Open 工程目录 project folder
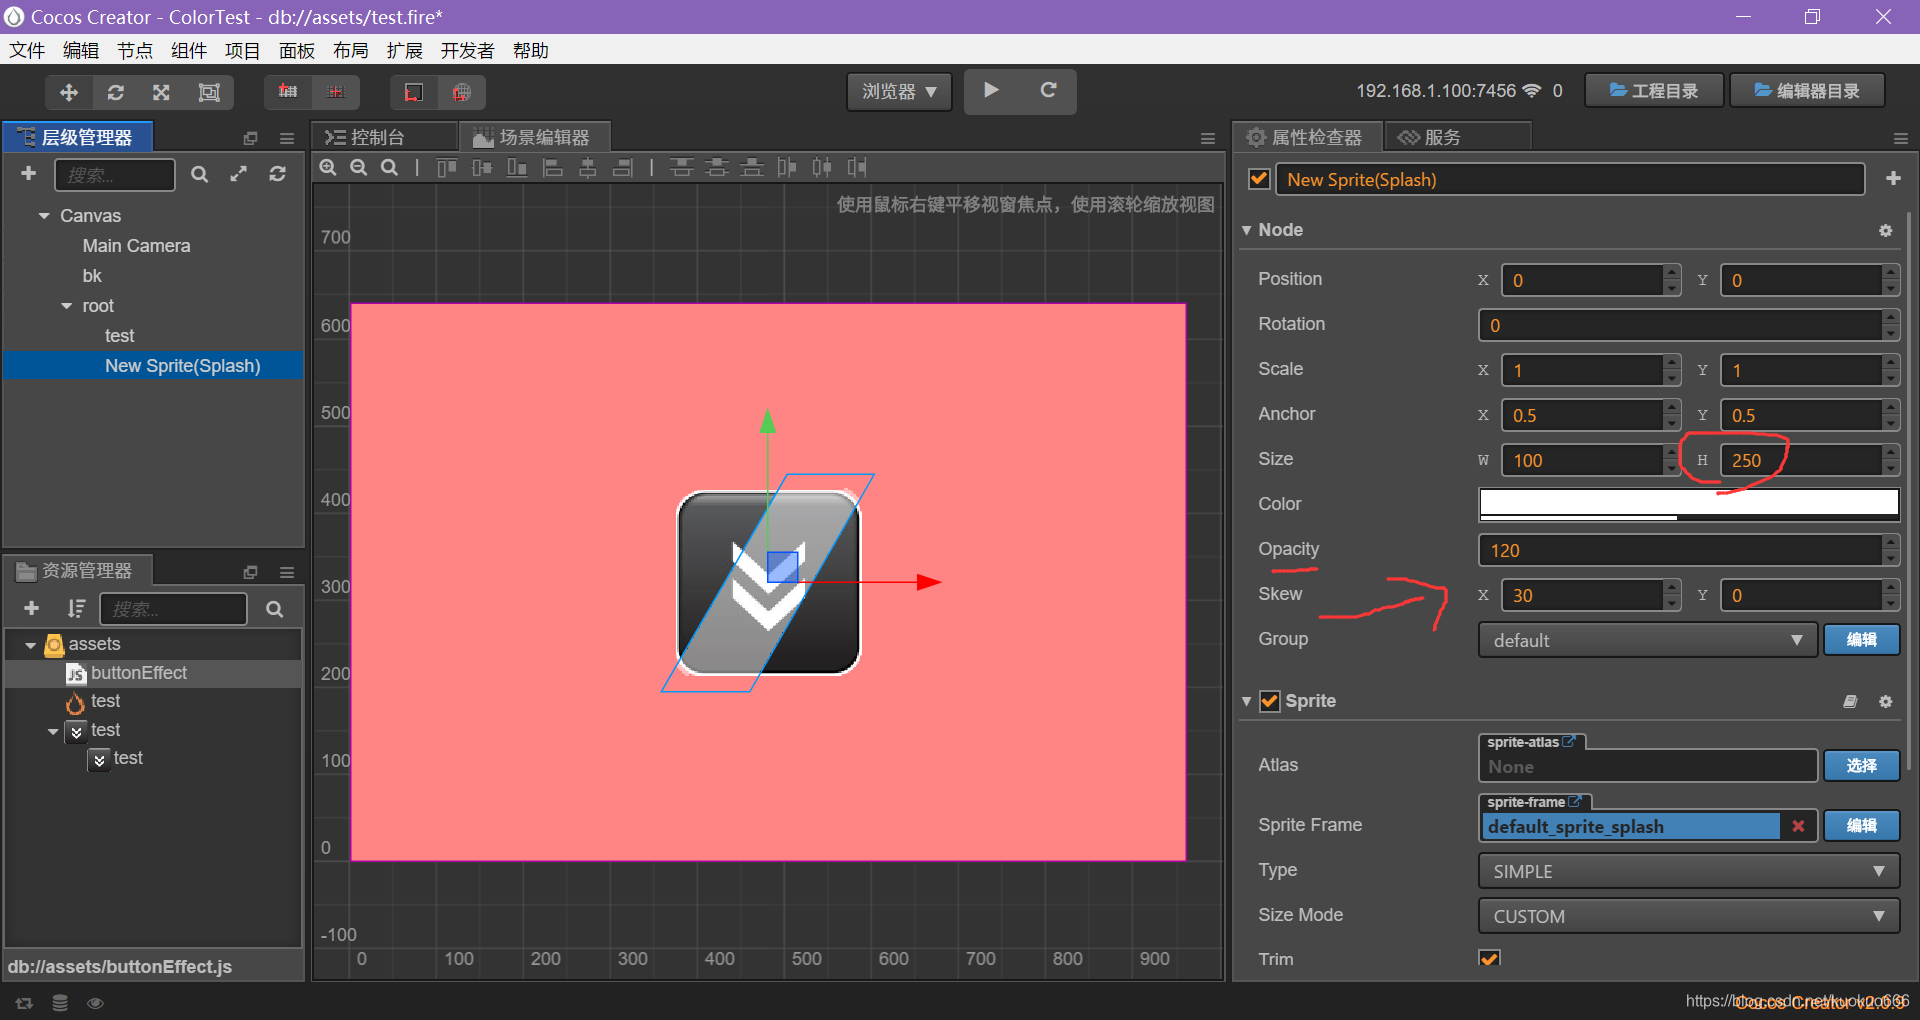The width and height of the screenshot is (1920, 1020). (x=1654, y=91)
